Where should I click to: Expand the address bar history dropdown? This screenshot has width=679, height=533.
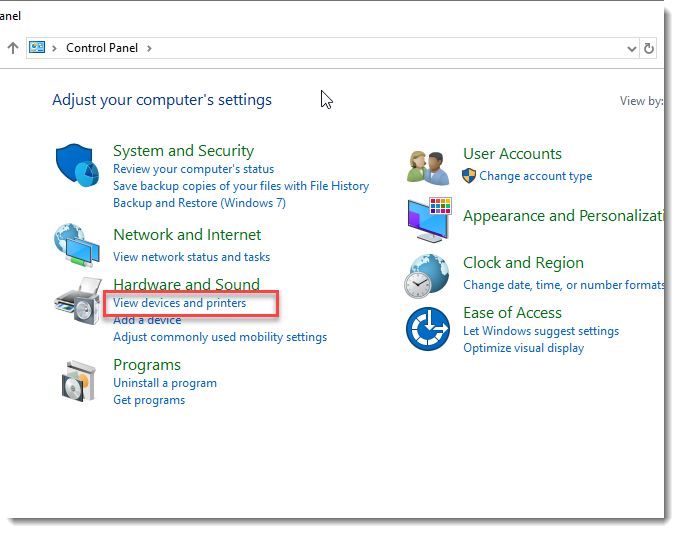coord(631,48)
